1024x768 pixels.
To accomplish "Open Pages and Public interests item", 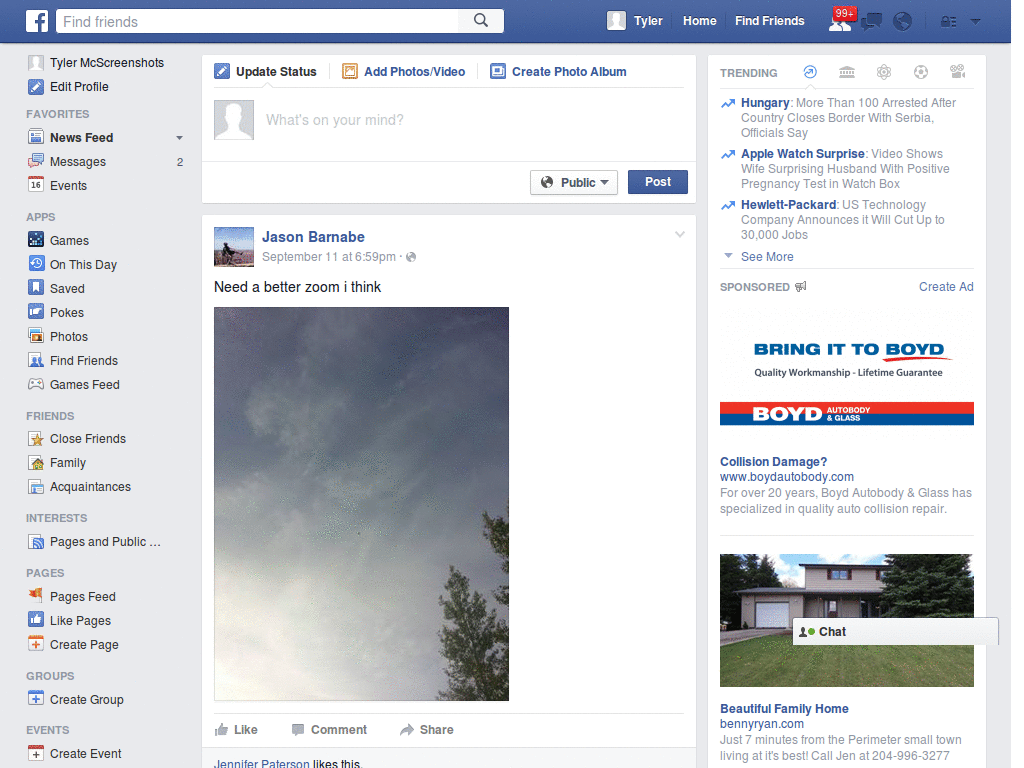I will 105,541.
